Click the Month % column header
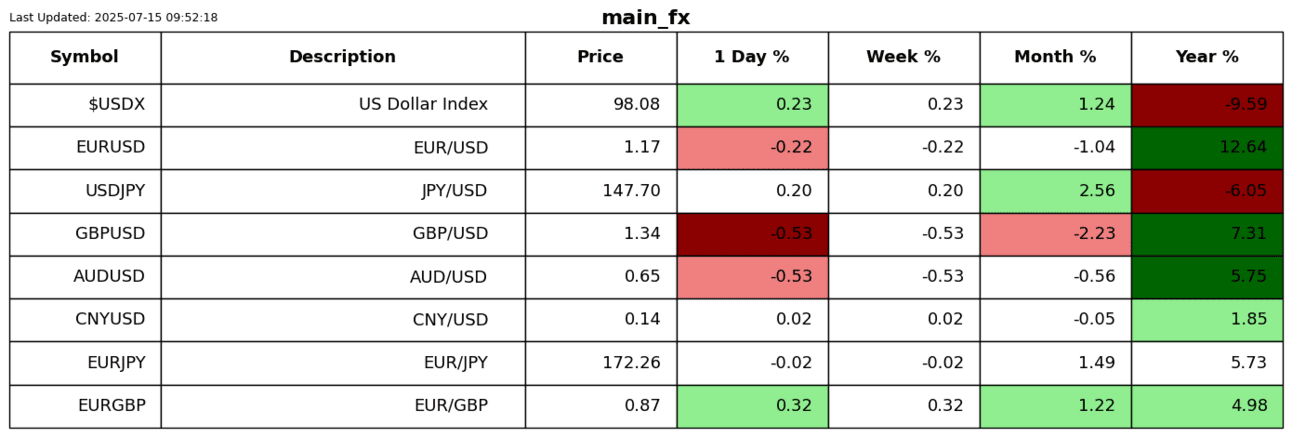 1055,57
